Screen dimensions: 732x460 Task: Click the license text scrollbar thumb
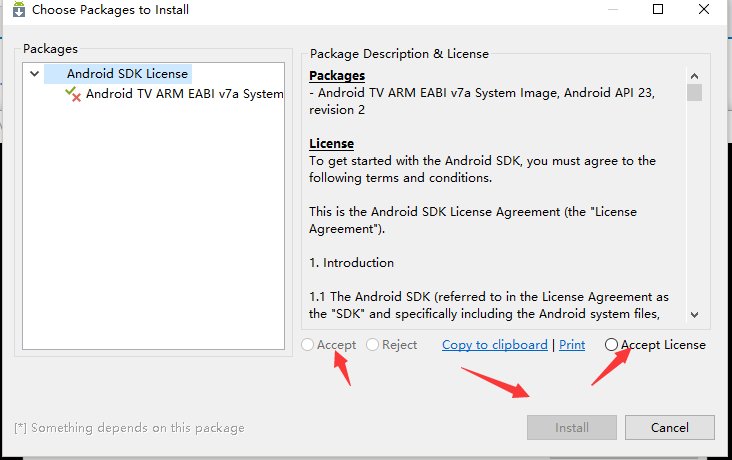(x=694, y=92)
